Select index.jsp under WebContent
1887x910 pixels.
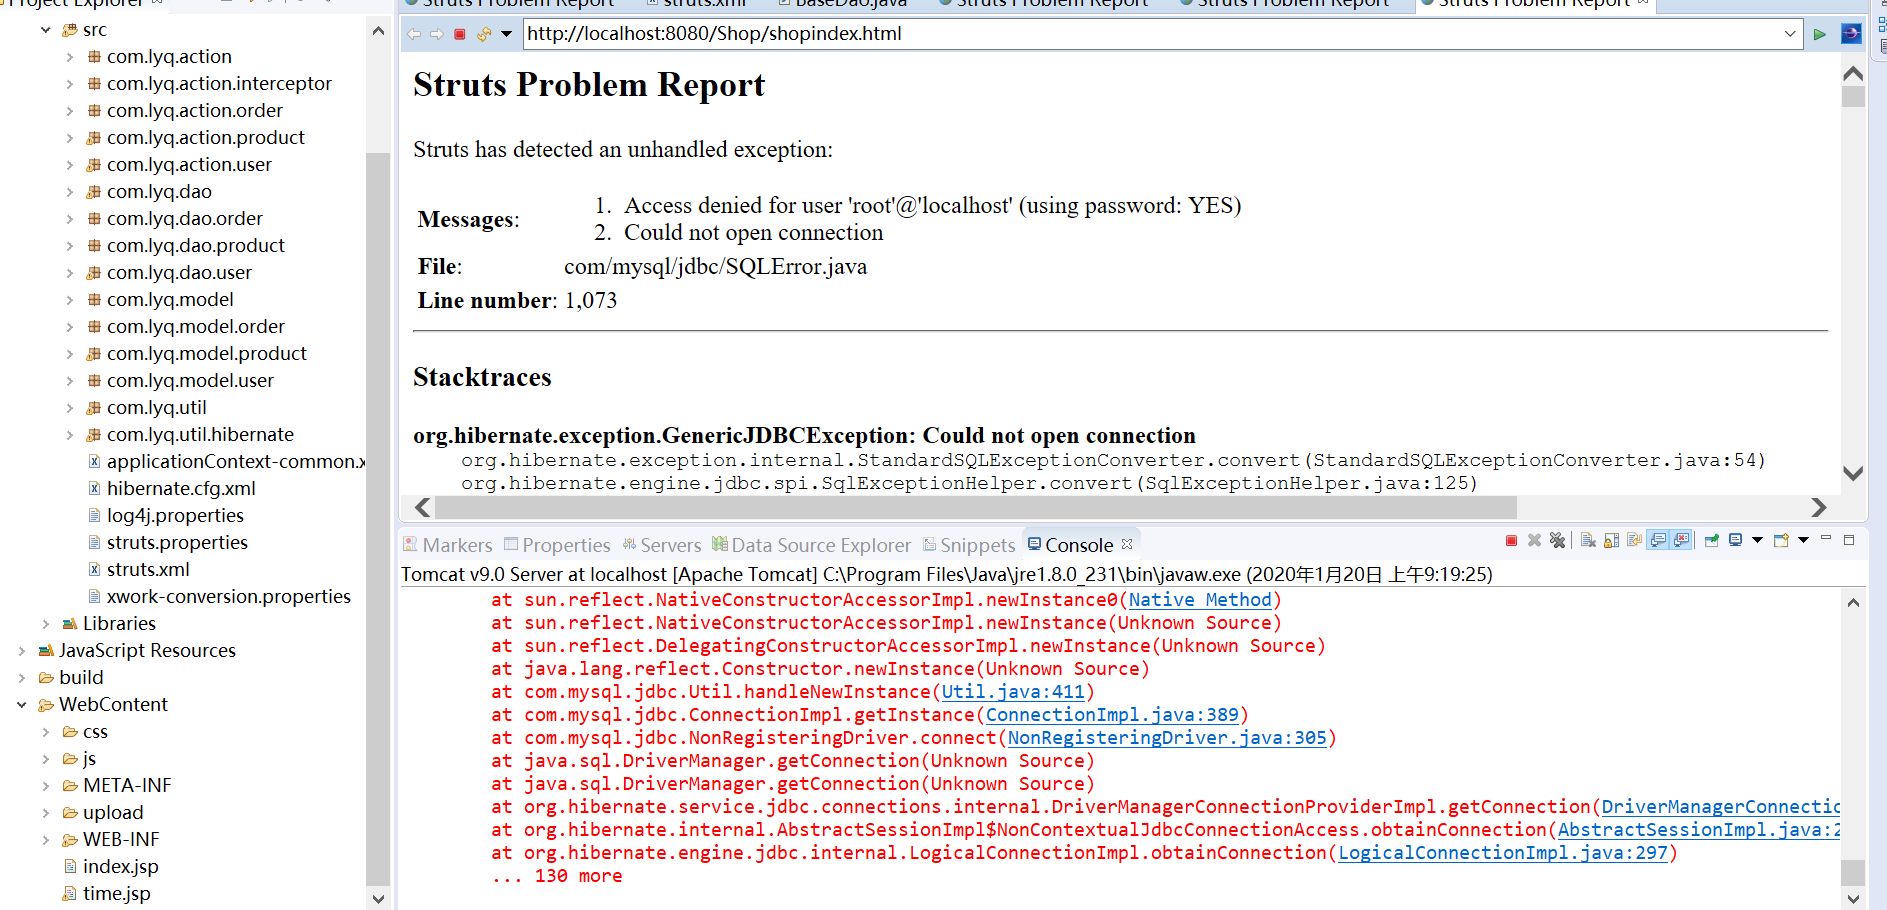[x=120, y=867]
